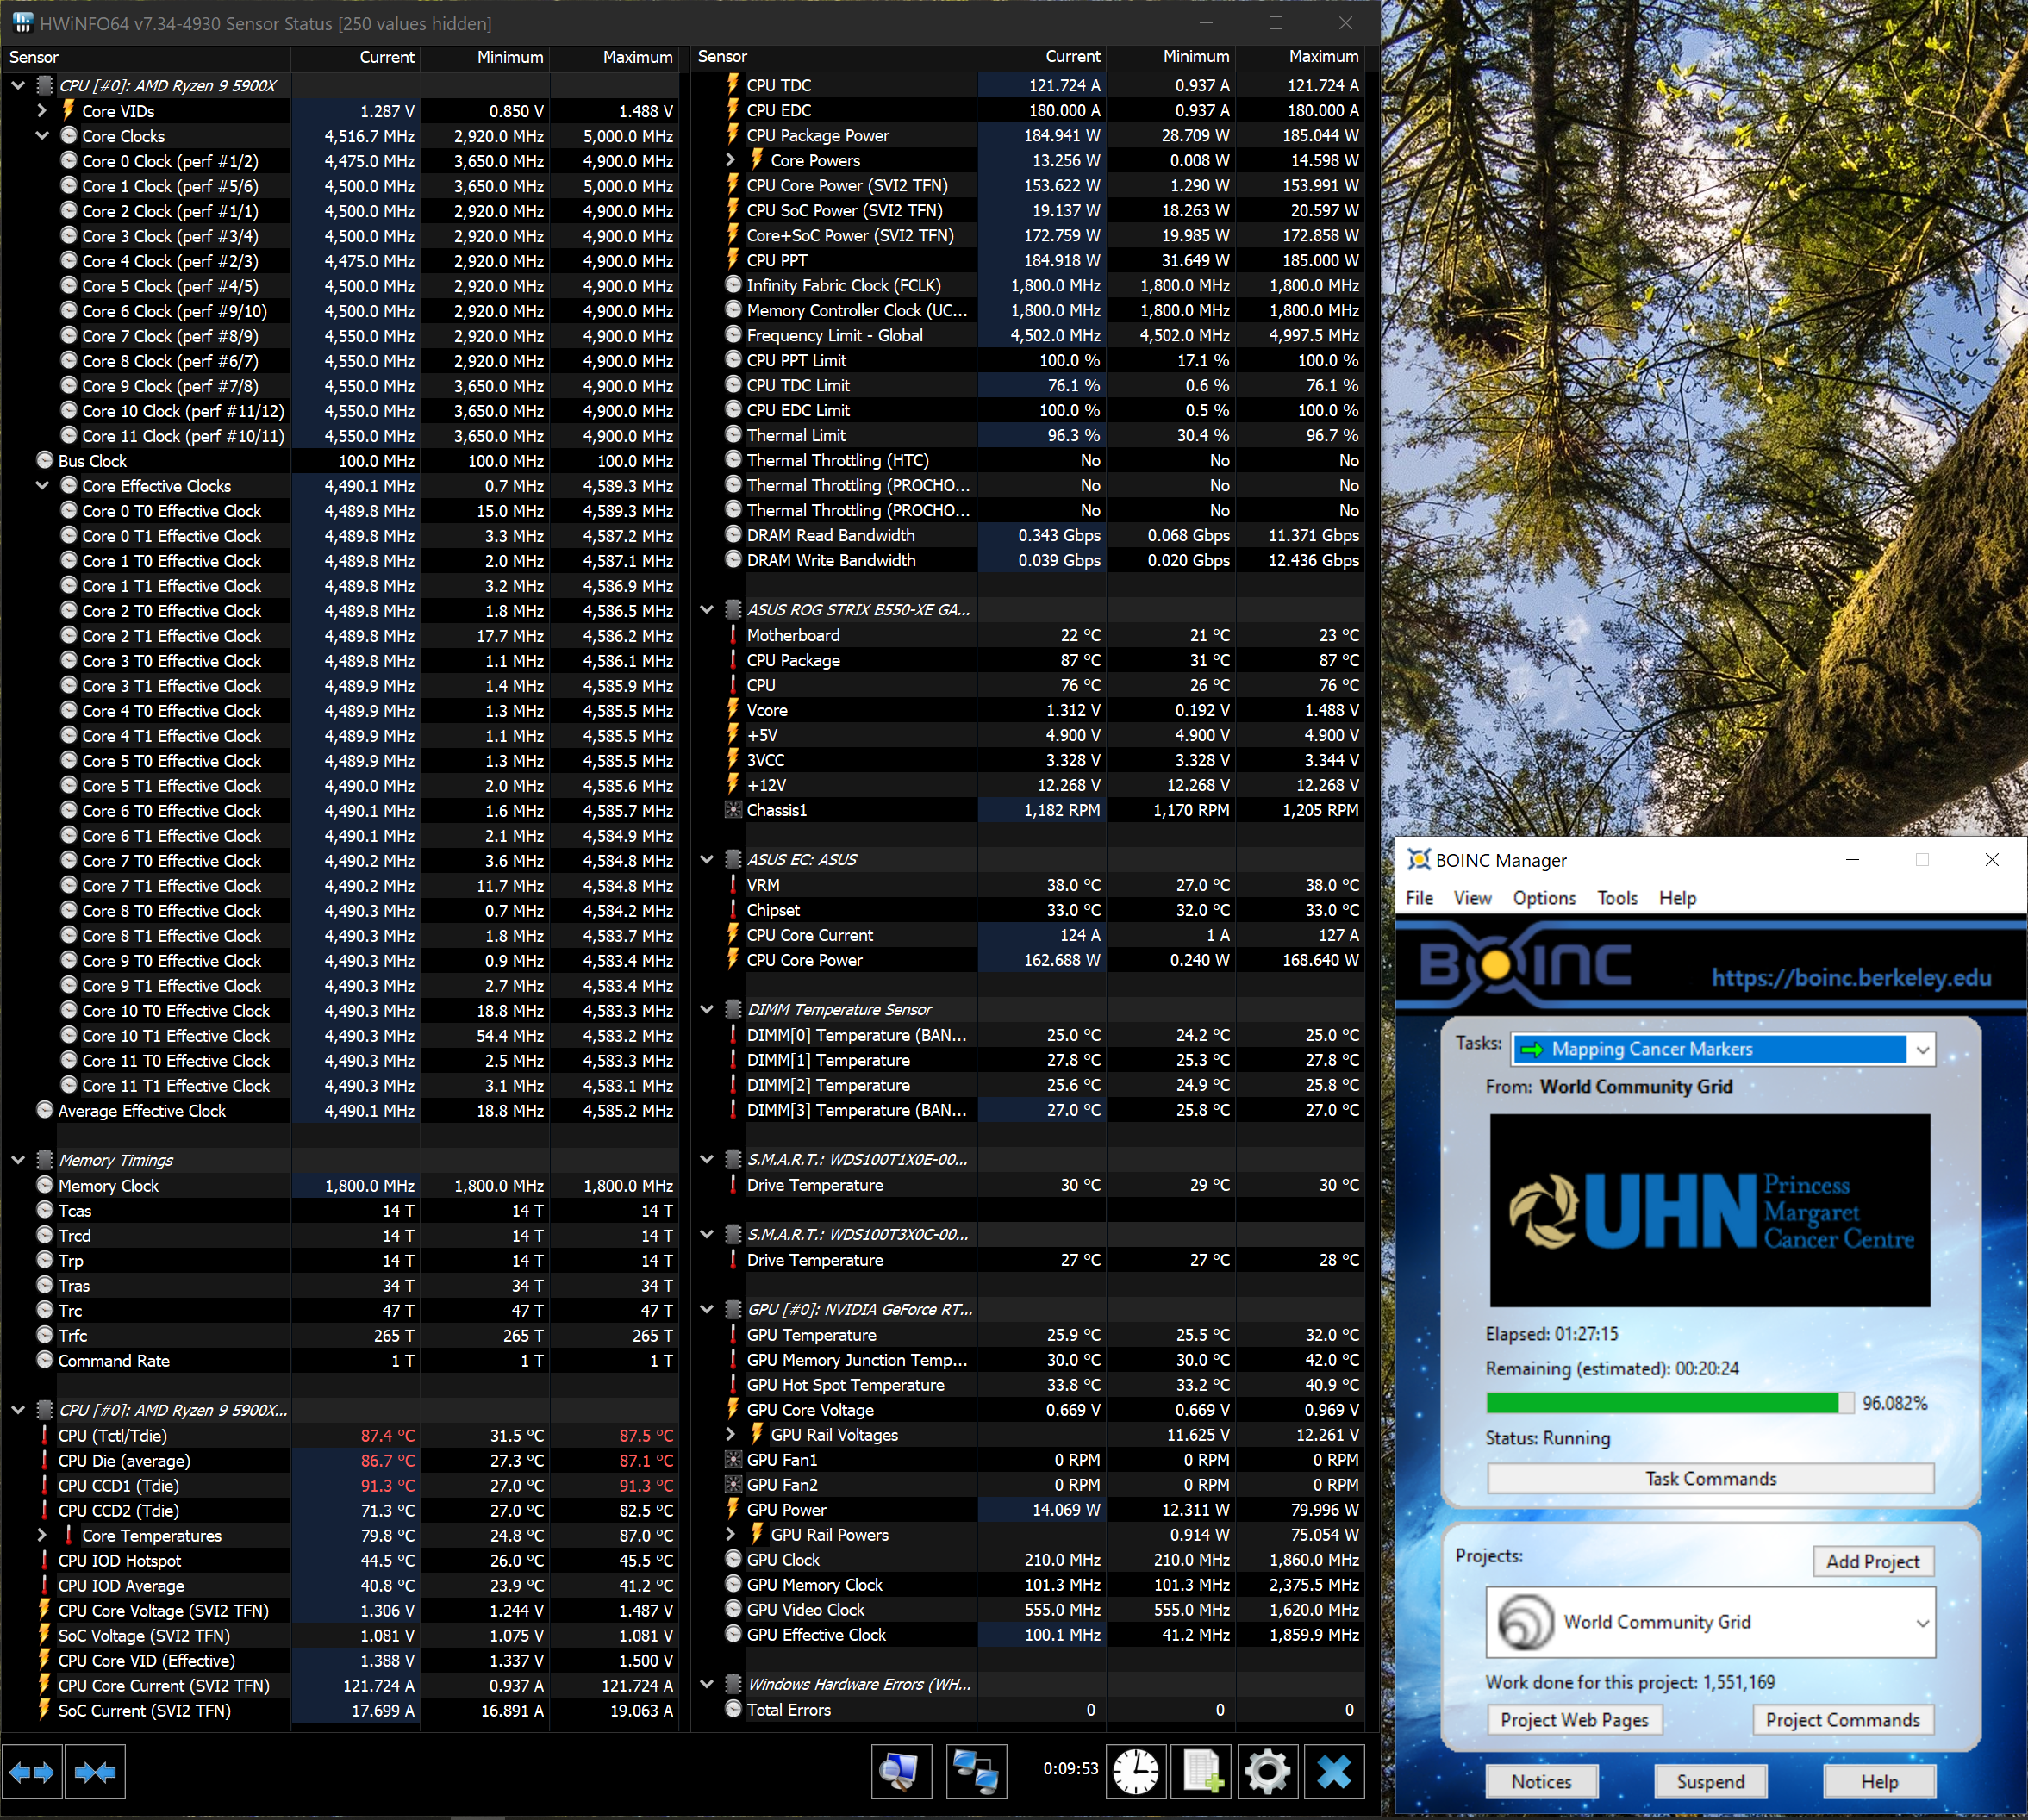The height and width of the screenshot is (1820, 2028).
Task: Collapse the Windows Hardware Errors group
Action: (x=707, y=1685)
